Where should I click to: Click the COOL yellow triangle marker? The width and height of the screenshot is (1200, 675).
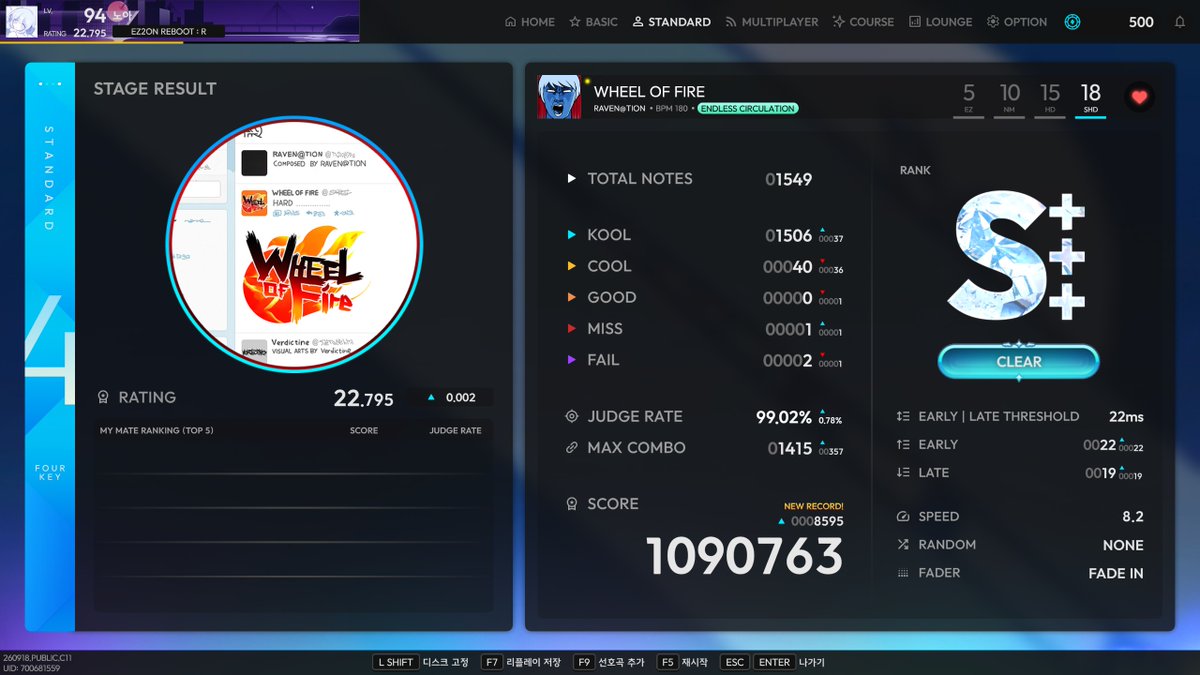click(x=572, y=266)
